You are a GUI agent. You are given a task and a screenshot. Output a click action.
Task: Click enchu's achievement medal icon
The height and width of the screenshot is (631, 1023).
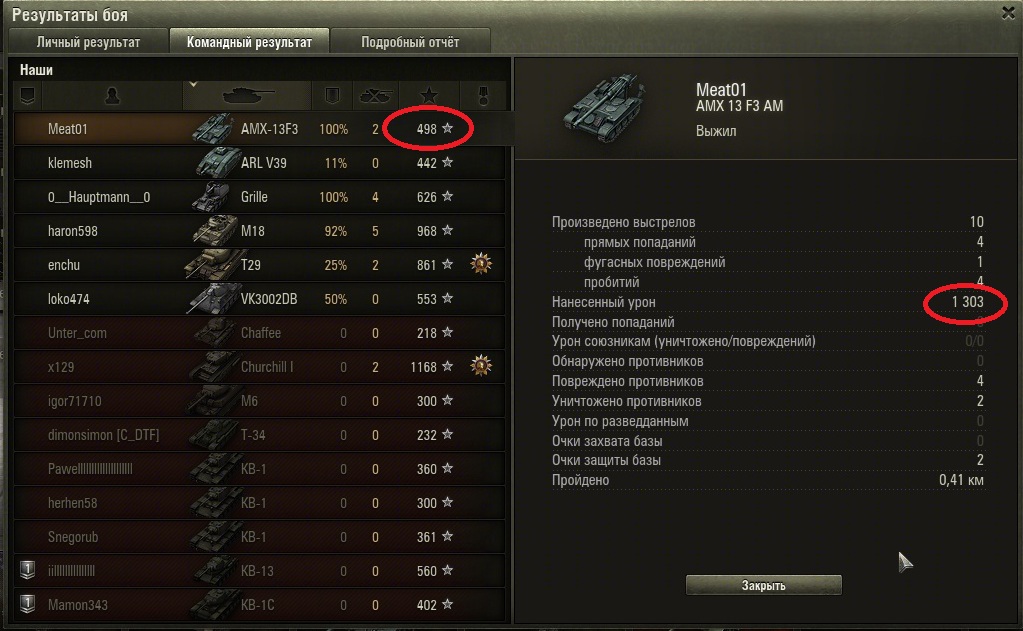point(481,264)
